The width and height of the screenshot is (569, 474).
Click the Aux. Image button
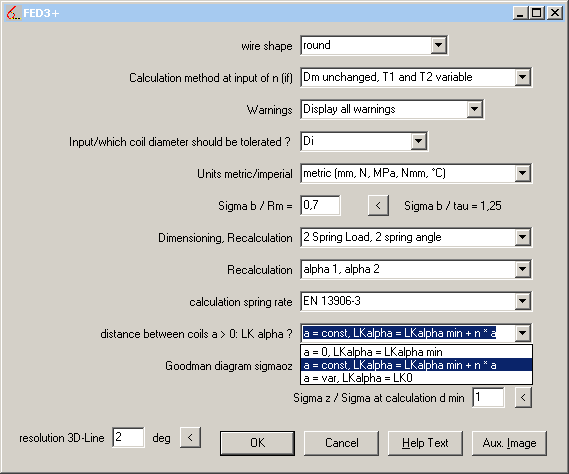pos(509,443)
